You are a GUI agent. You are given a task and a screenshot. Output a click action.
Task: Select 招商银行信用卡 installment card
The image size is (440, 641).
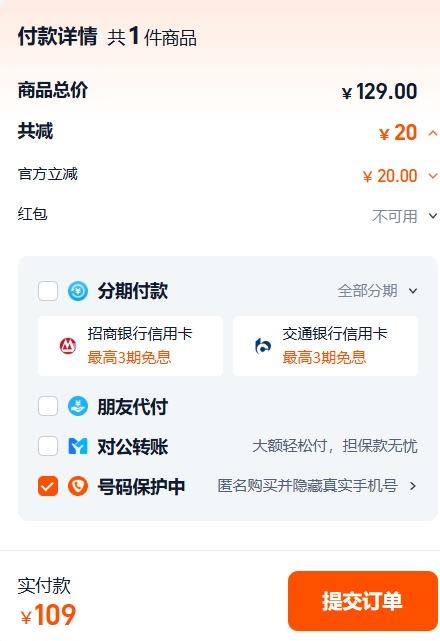coord(130,346)
